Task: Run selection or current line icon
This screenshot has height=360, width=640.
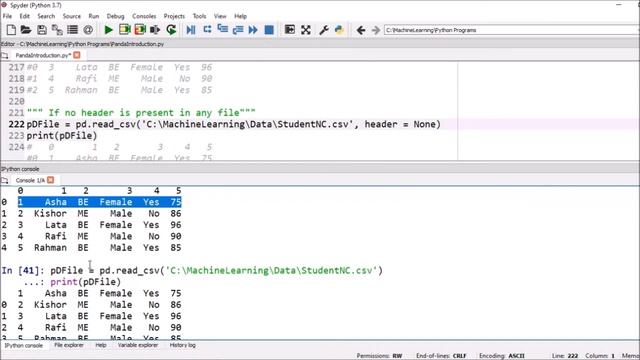Action: [155, 30]
